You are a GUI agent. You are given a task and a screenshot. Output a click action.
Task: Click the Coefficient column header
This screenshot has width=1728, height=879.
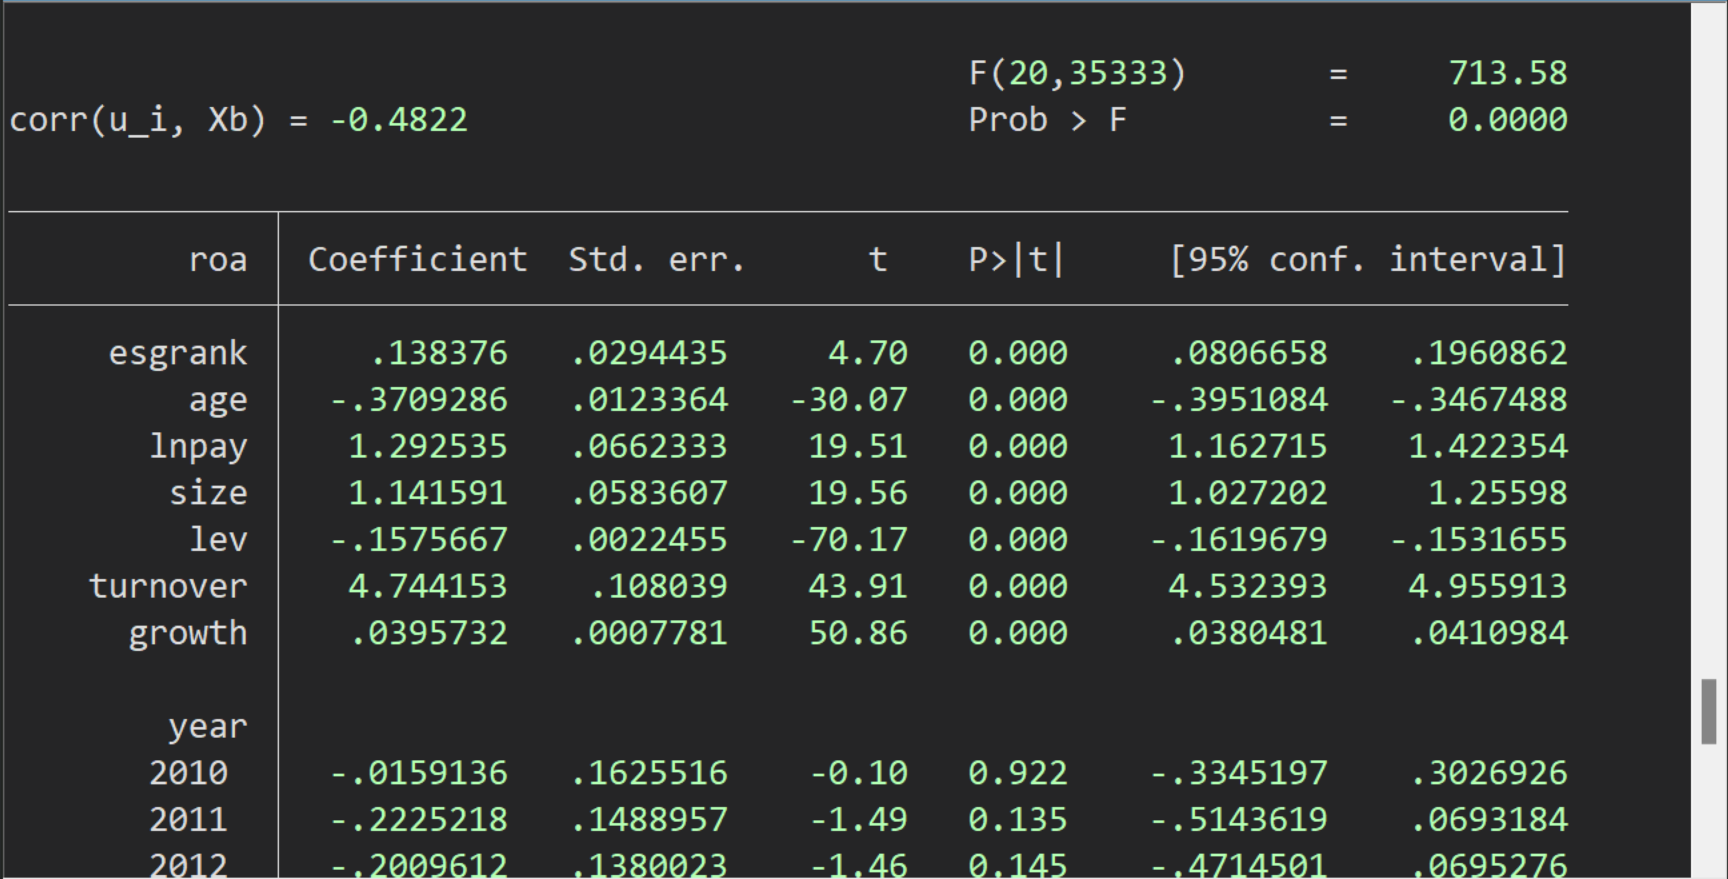point(417,259)
